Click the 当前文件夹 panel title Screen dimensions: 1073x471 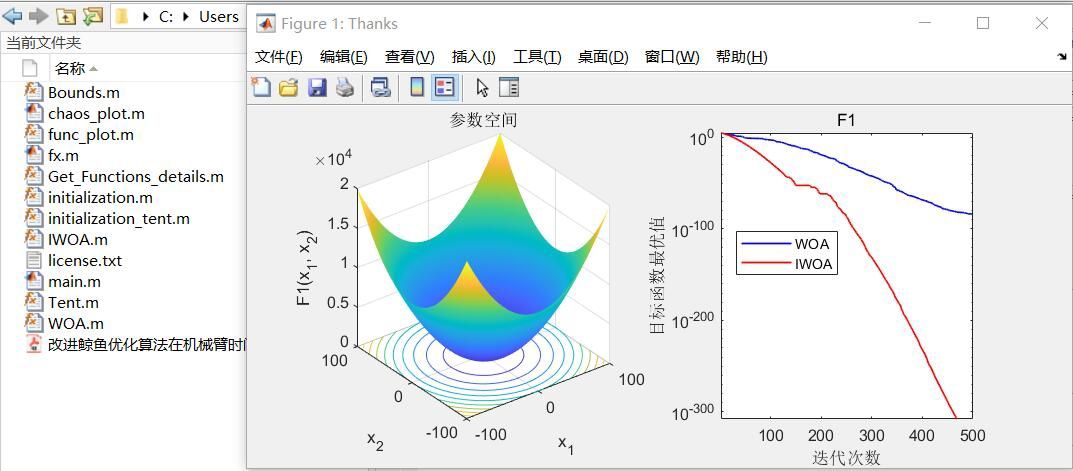click(x=44, y=43)
